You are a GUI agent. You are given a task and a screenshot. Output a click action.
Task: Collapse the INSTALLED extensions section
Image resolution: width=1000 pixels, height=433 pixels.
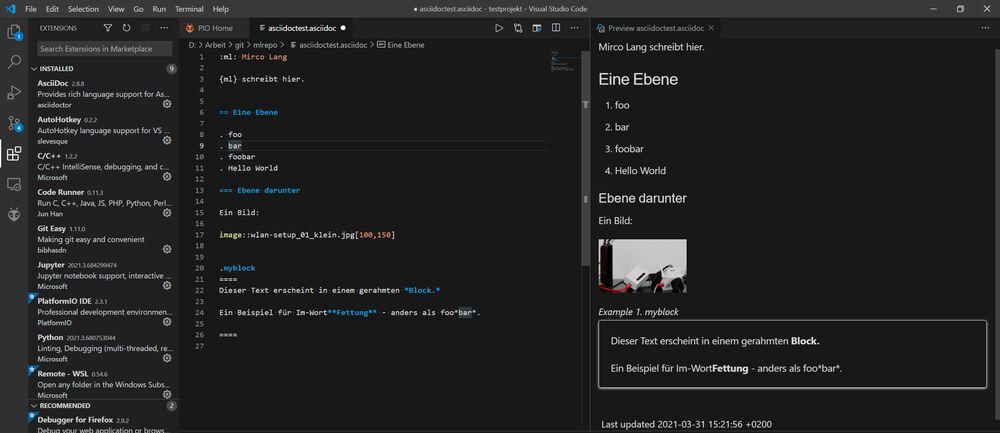coord(56,69)
